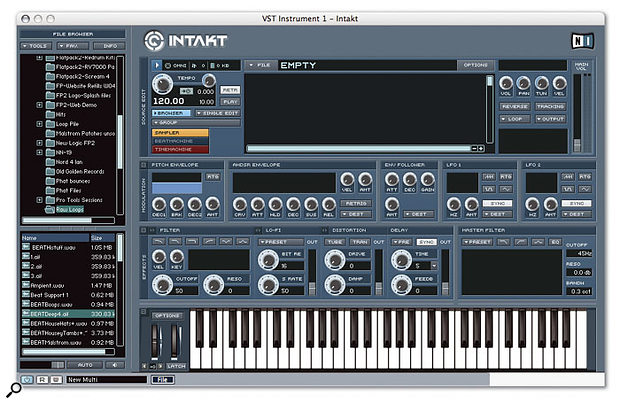Select BEATDeep4.aif in file list
Image resolution: width=620 pixels, height=404 pixels.
pos(68,314)
